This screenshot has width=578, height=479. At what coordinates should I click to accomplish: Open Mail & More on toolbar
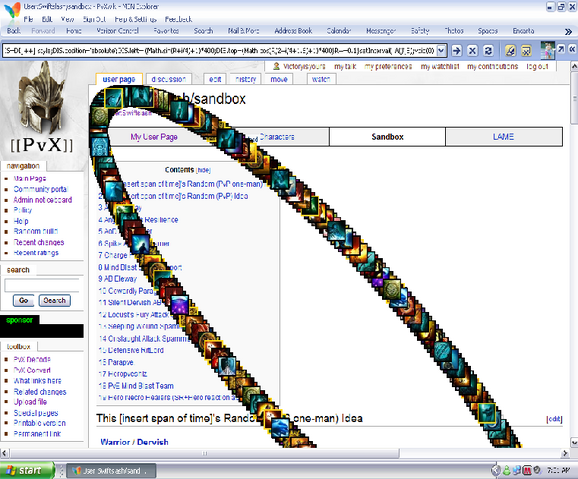(x=243, y=31)
